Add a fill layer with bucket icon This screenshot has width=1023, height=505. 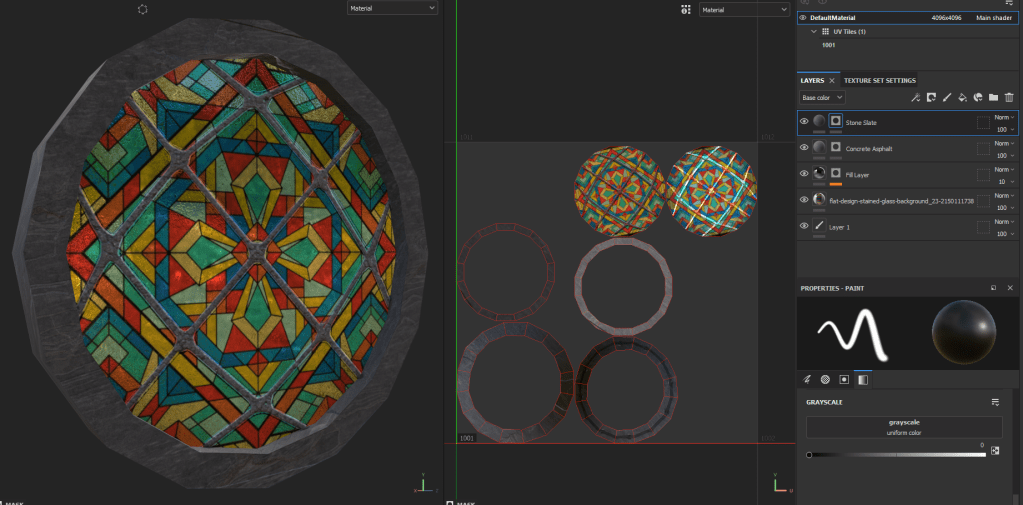tap(962, 98)
